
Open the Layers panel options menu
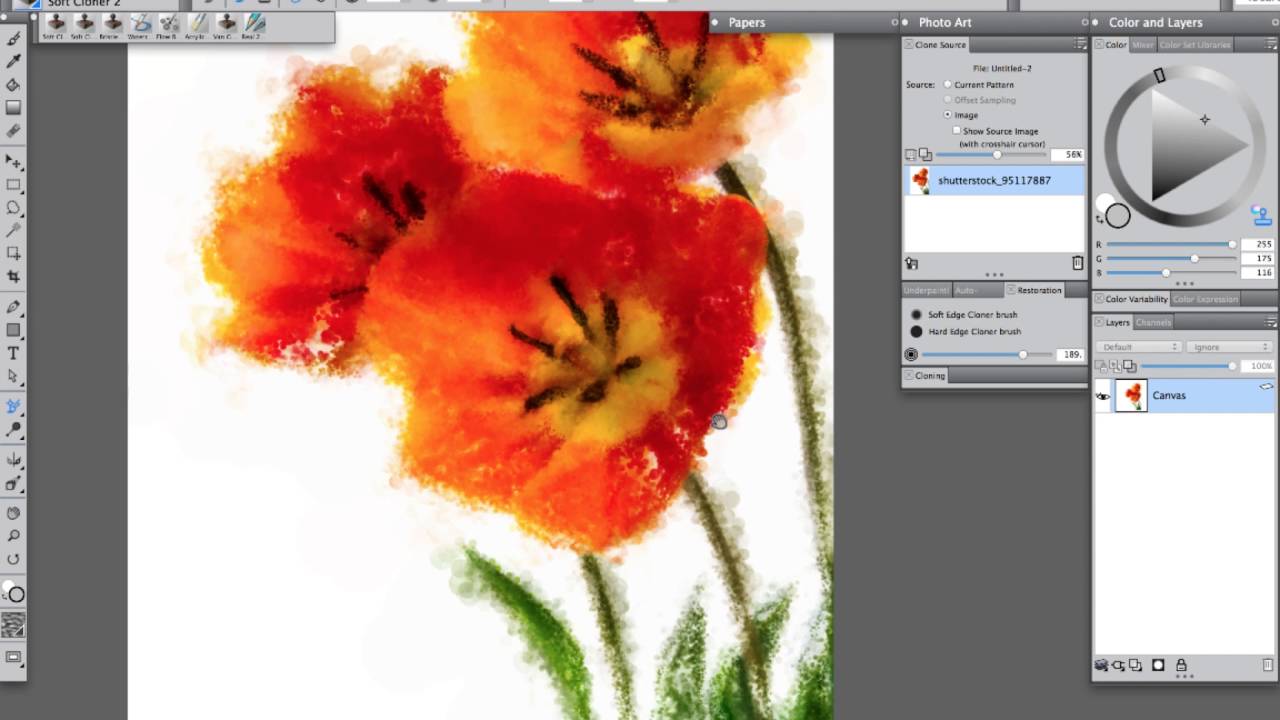[1271, 322]
